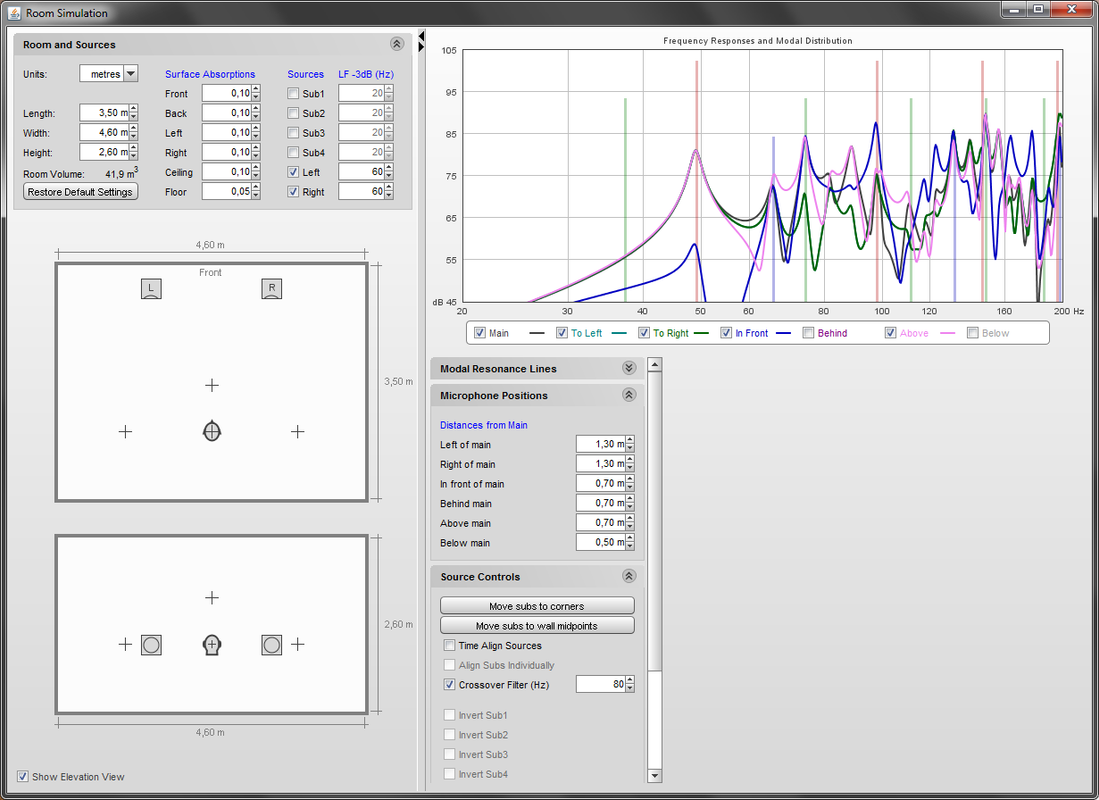Click the right speaker square in elevation view

(272, 644)
